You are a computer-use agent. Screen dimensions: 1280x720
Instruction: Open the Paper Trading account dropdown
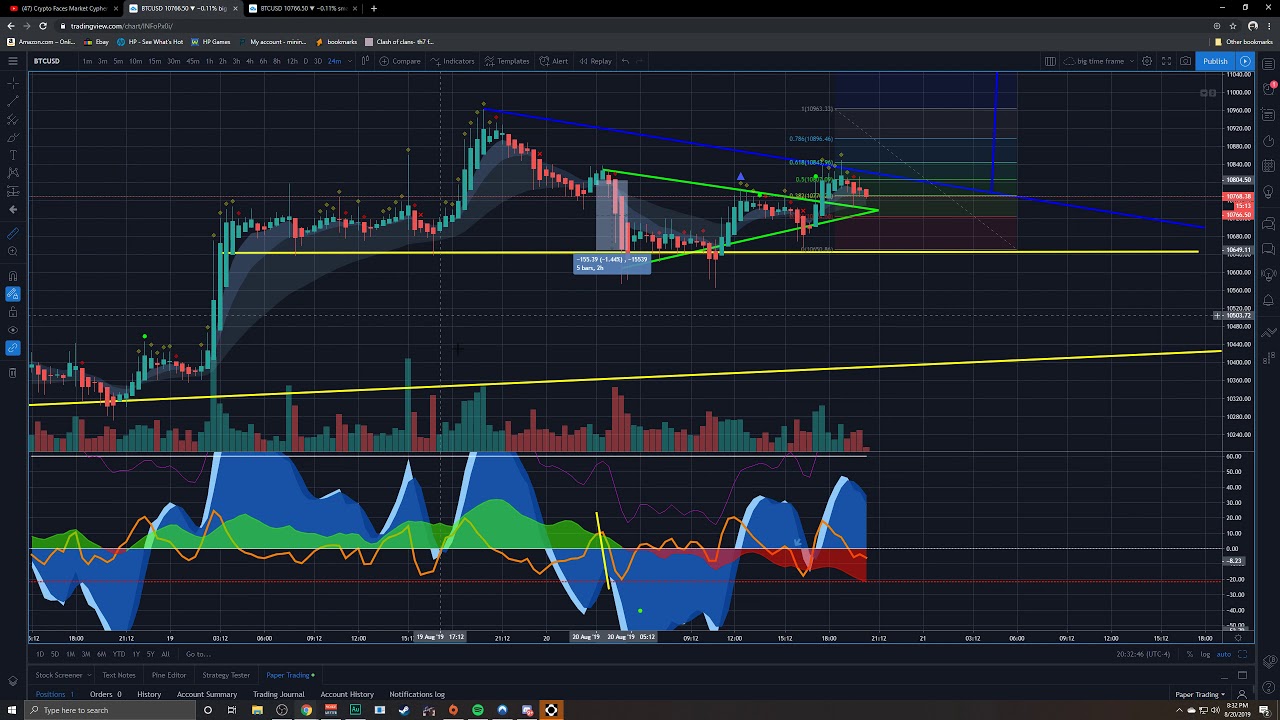[x=1200, y=694]
